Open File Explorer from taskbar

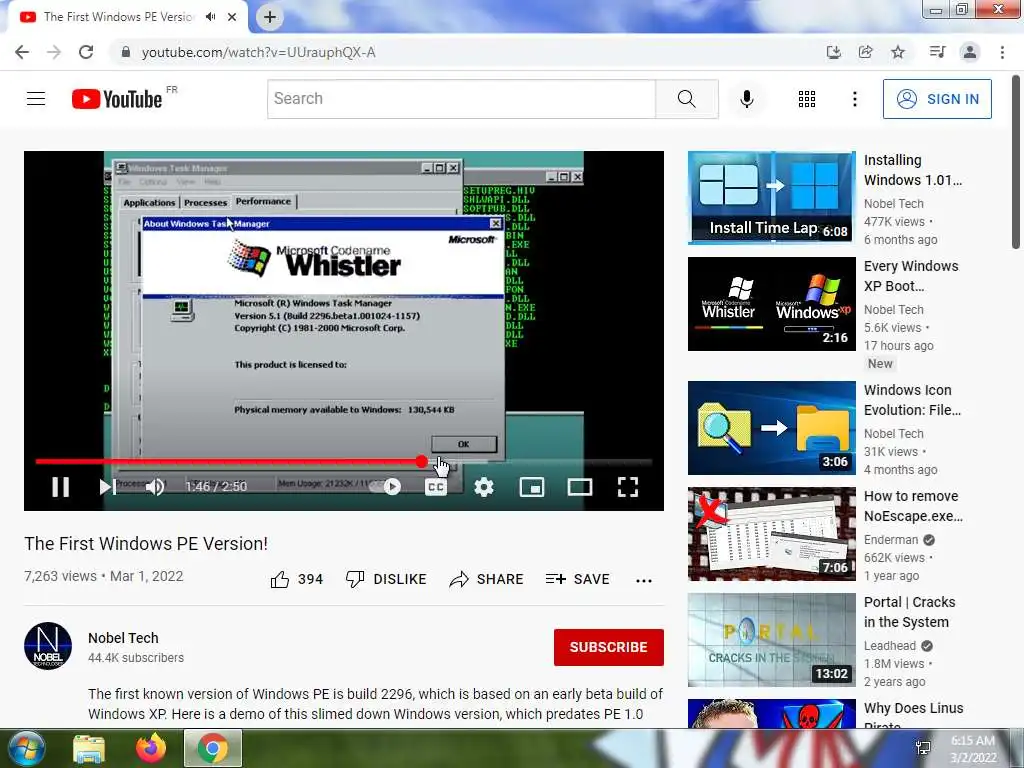click(x=89, y=748)
